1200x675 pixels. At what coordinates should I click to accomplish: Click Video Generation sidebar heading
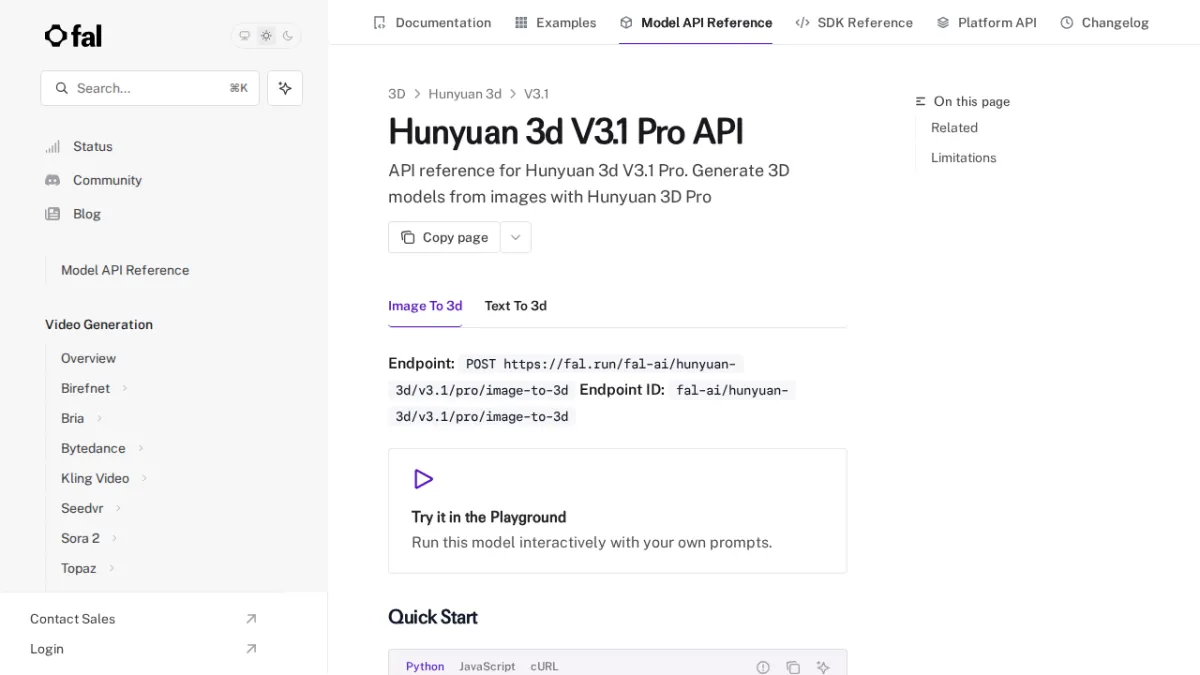point(99,325)
